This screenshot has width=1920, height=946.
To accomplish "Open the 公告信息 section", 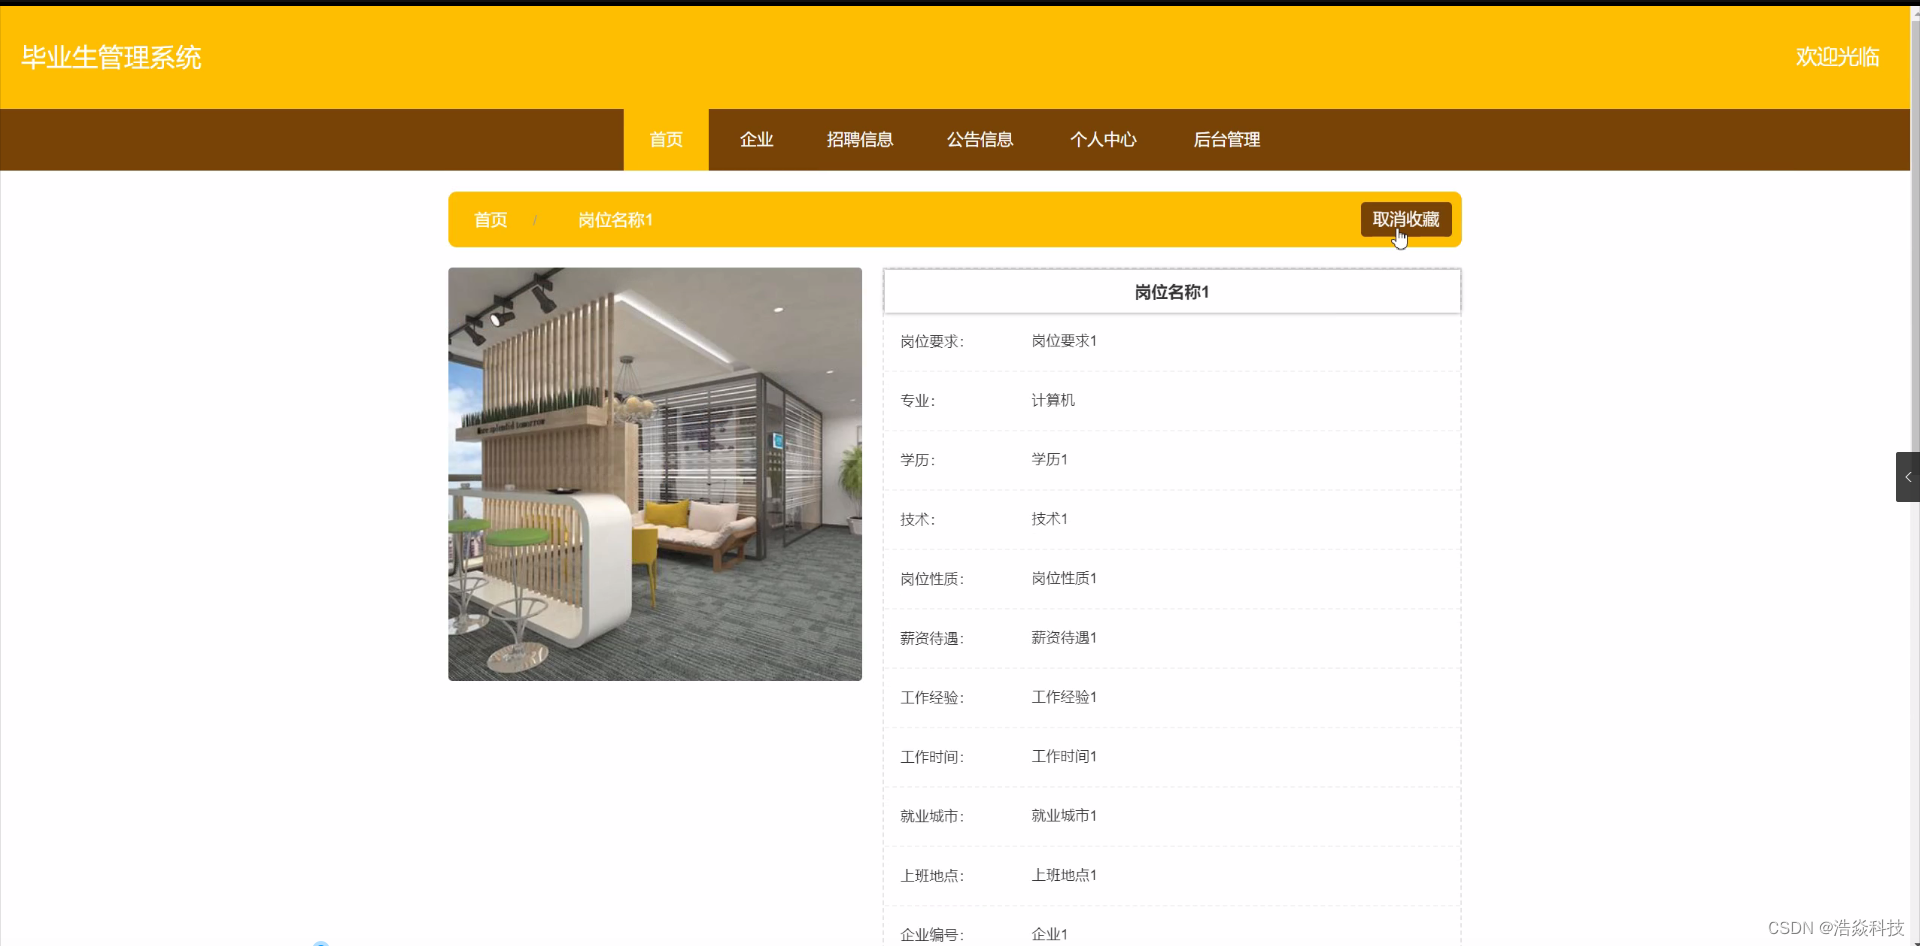I will [980, 139].
